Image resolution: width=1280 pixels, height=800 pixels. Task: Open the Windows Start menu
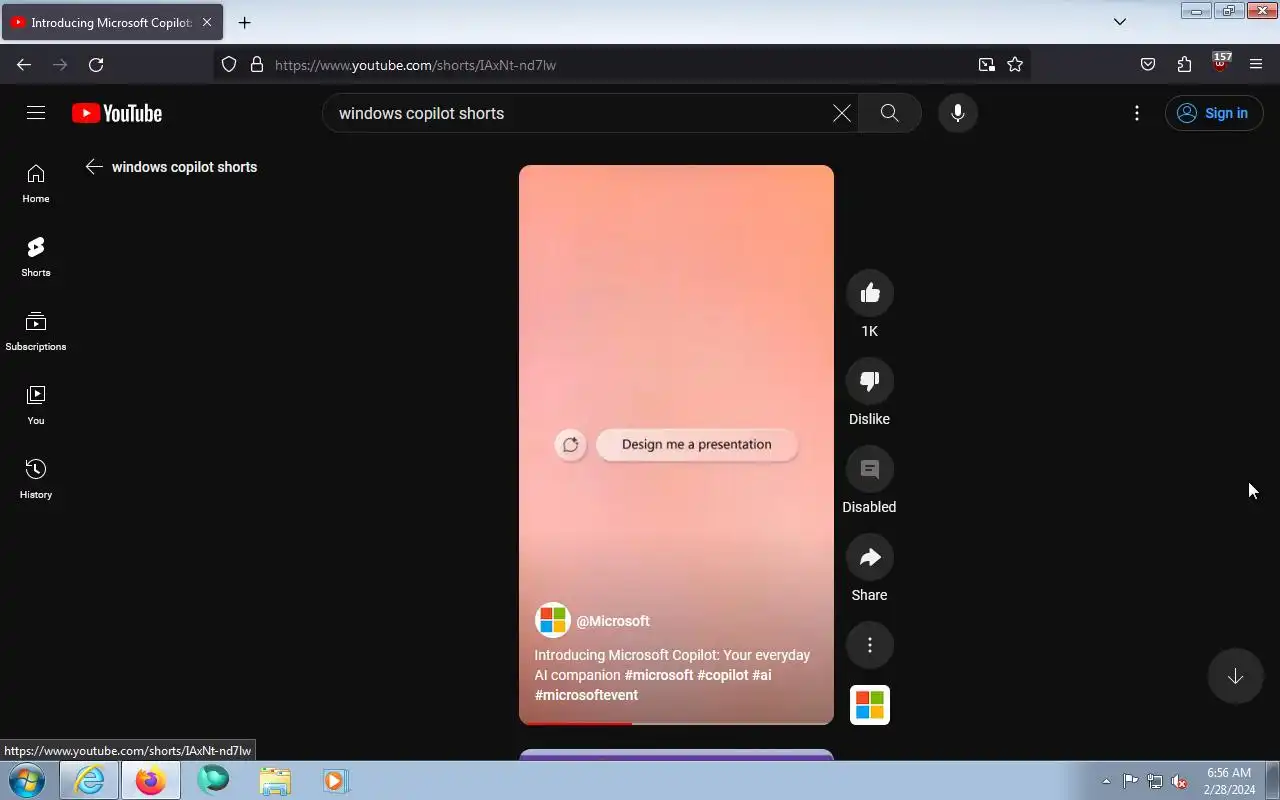click(x=27, y=780)
